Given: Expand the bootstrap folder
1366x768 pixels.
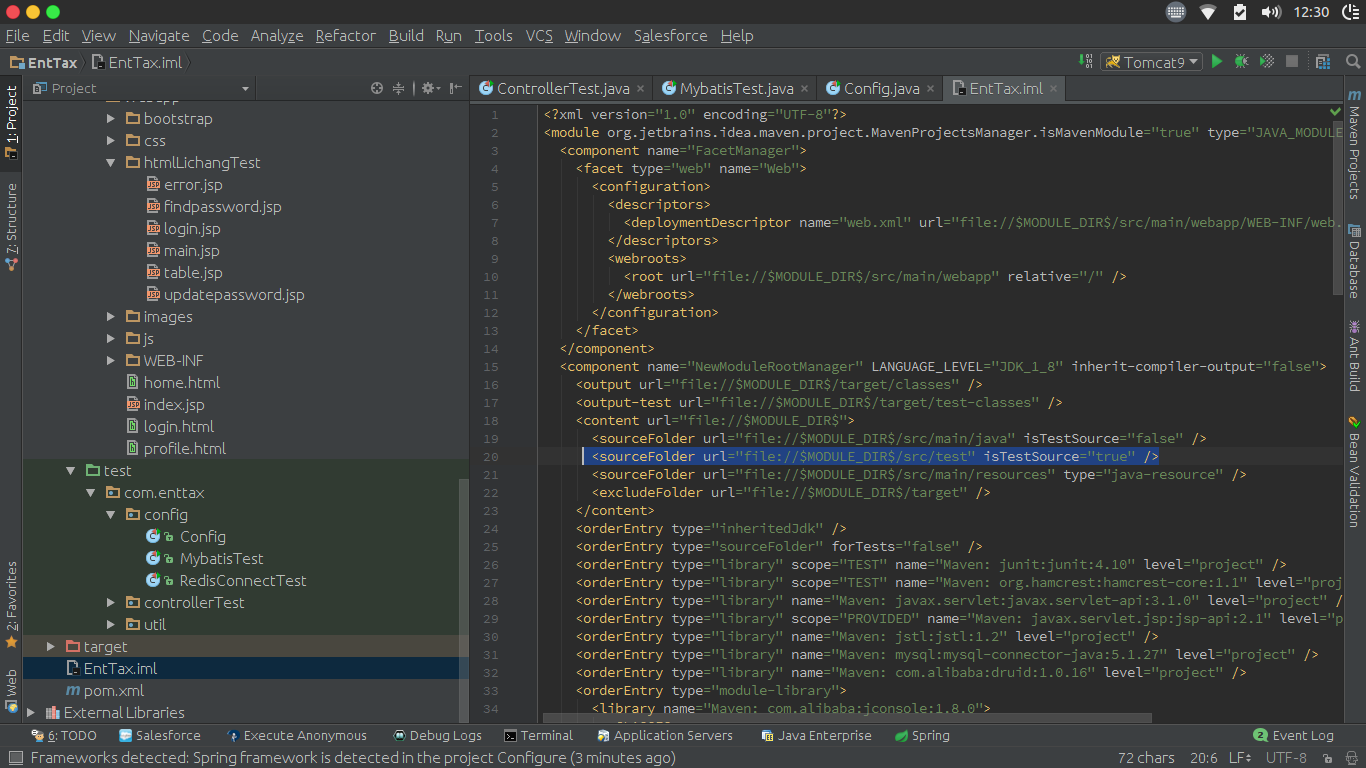Looking at the screenshot, I should tap(112, 118).
